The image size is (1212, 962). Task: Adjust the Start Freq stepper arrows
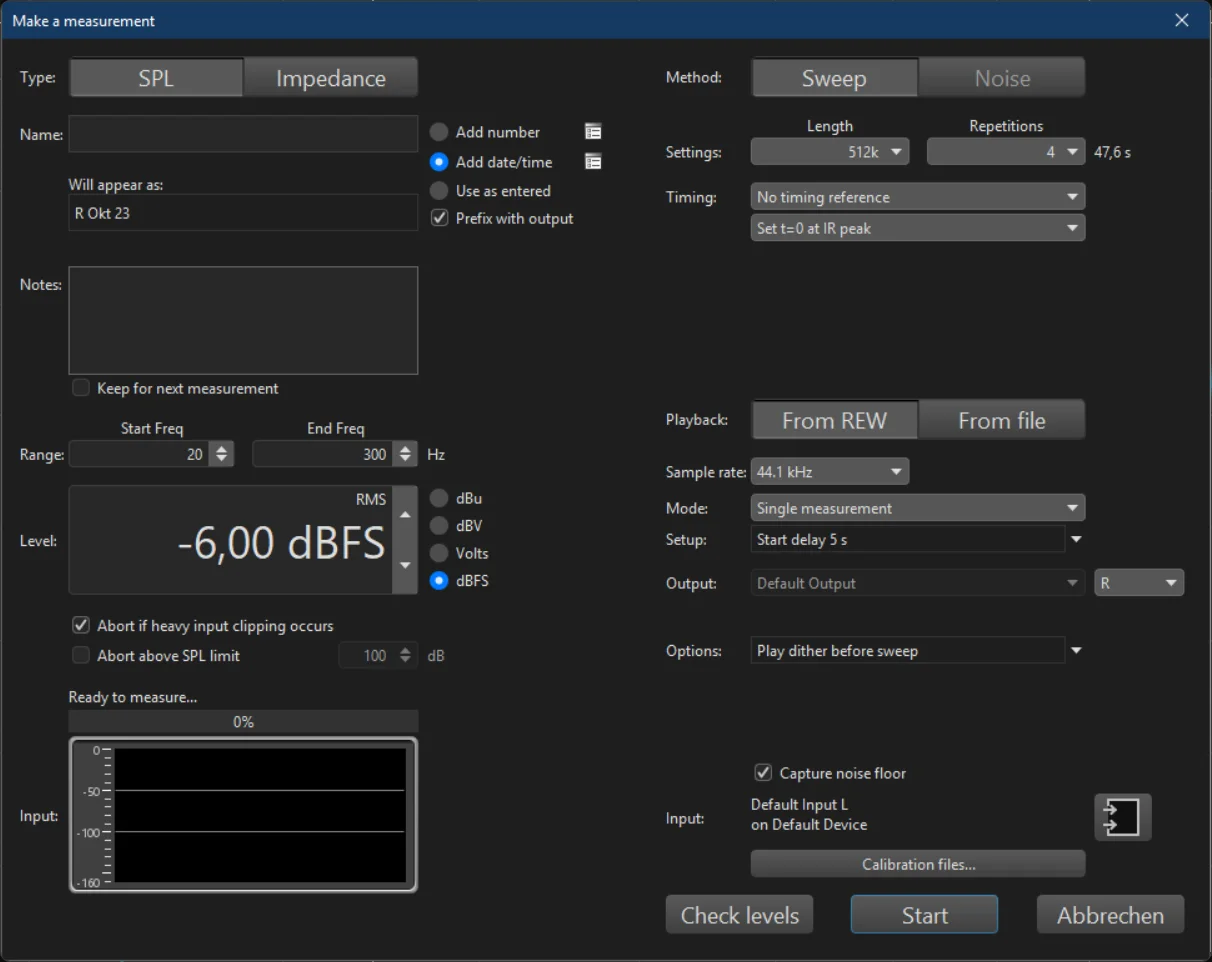(x=222, y=454)
